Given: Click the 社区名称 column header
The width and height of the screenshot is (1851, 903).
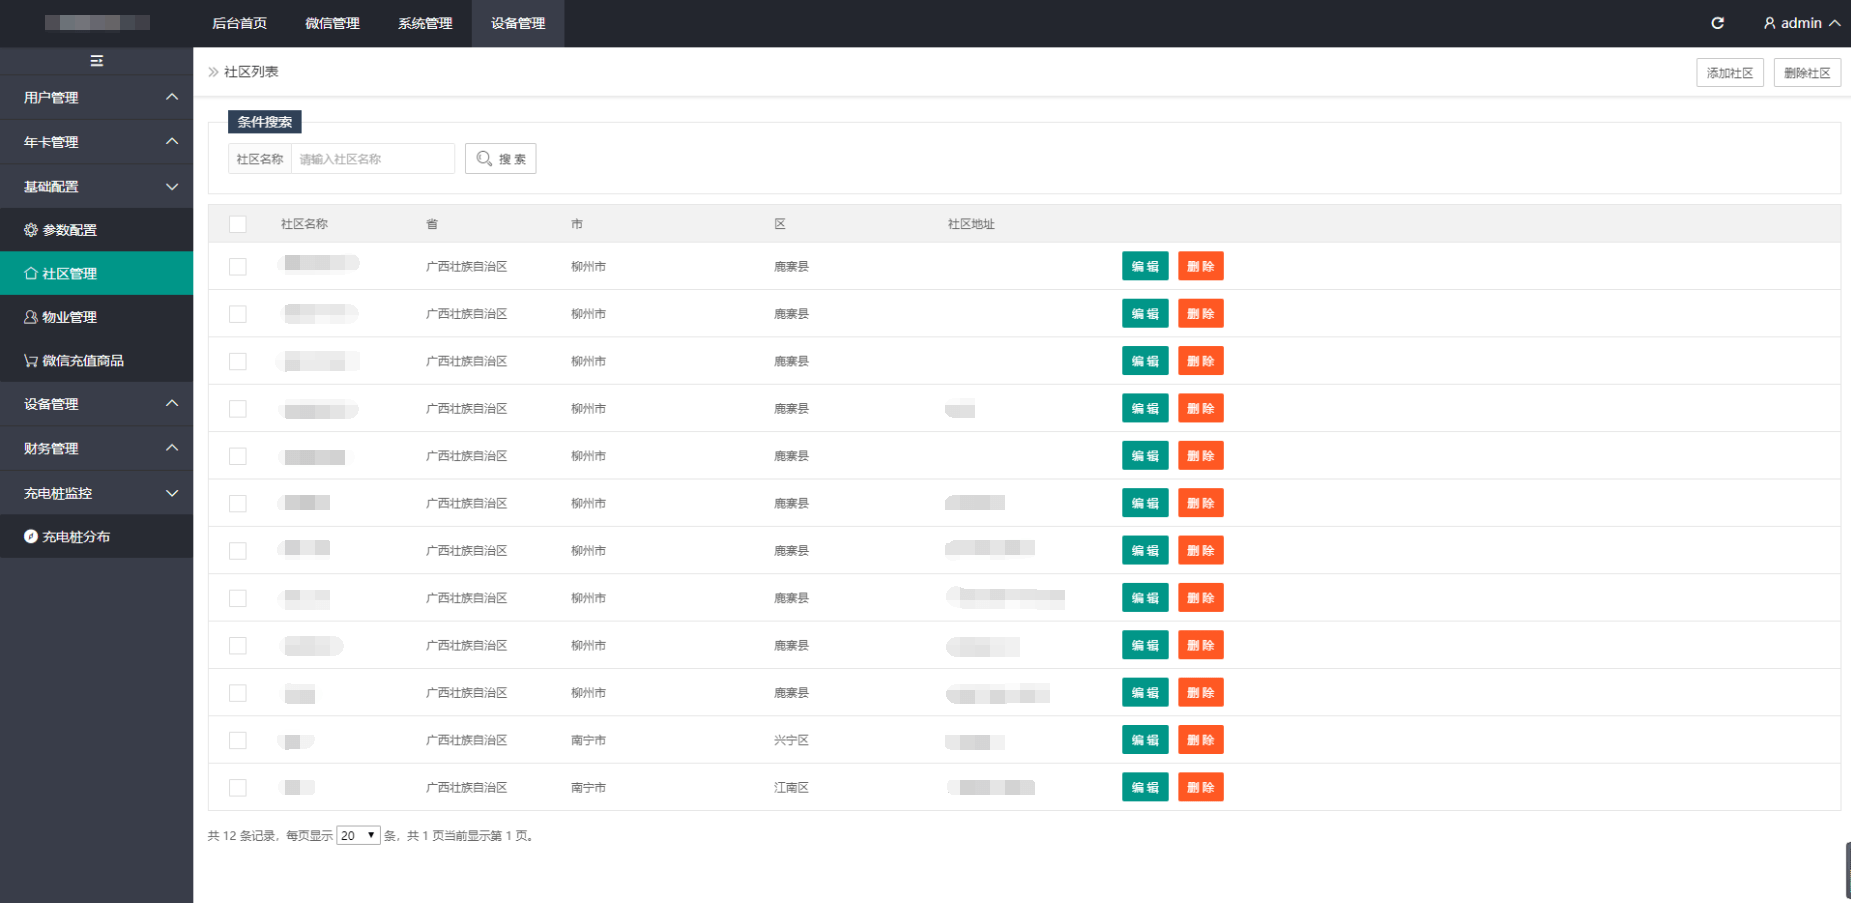Looking at the screenshot, I should tap(304, 224).
